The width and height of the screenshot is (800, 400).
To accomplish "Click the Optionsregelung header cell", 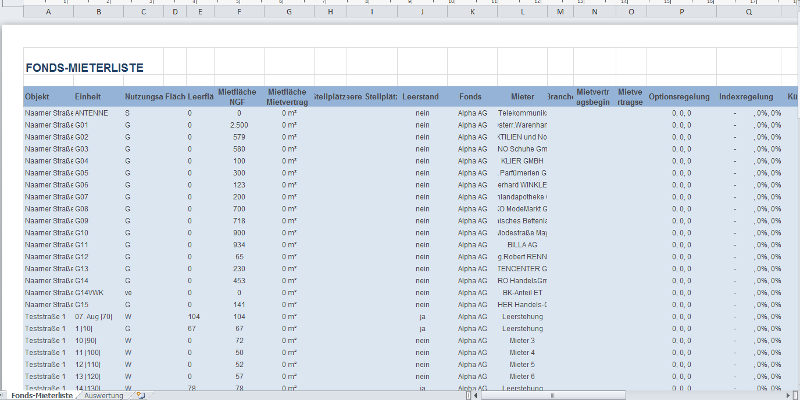I will [x=682, y=96].
